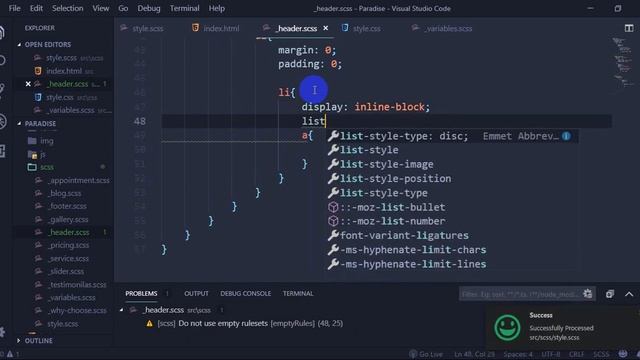Change UTF-8 encoding in status bar
The height and width of the screenshot is (360, 640).
[x=551, y=354]
